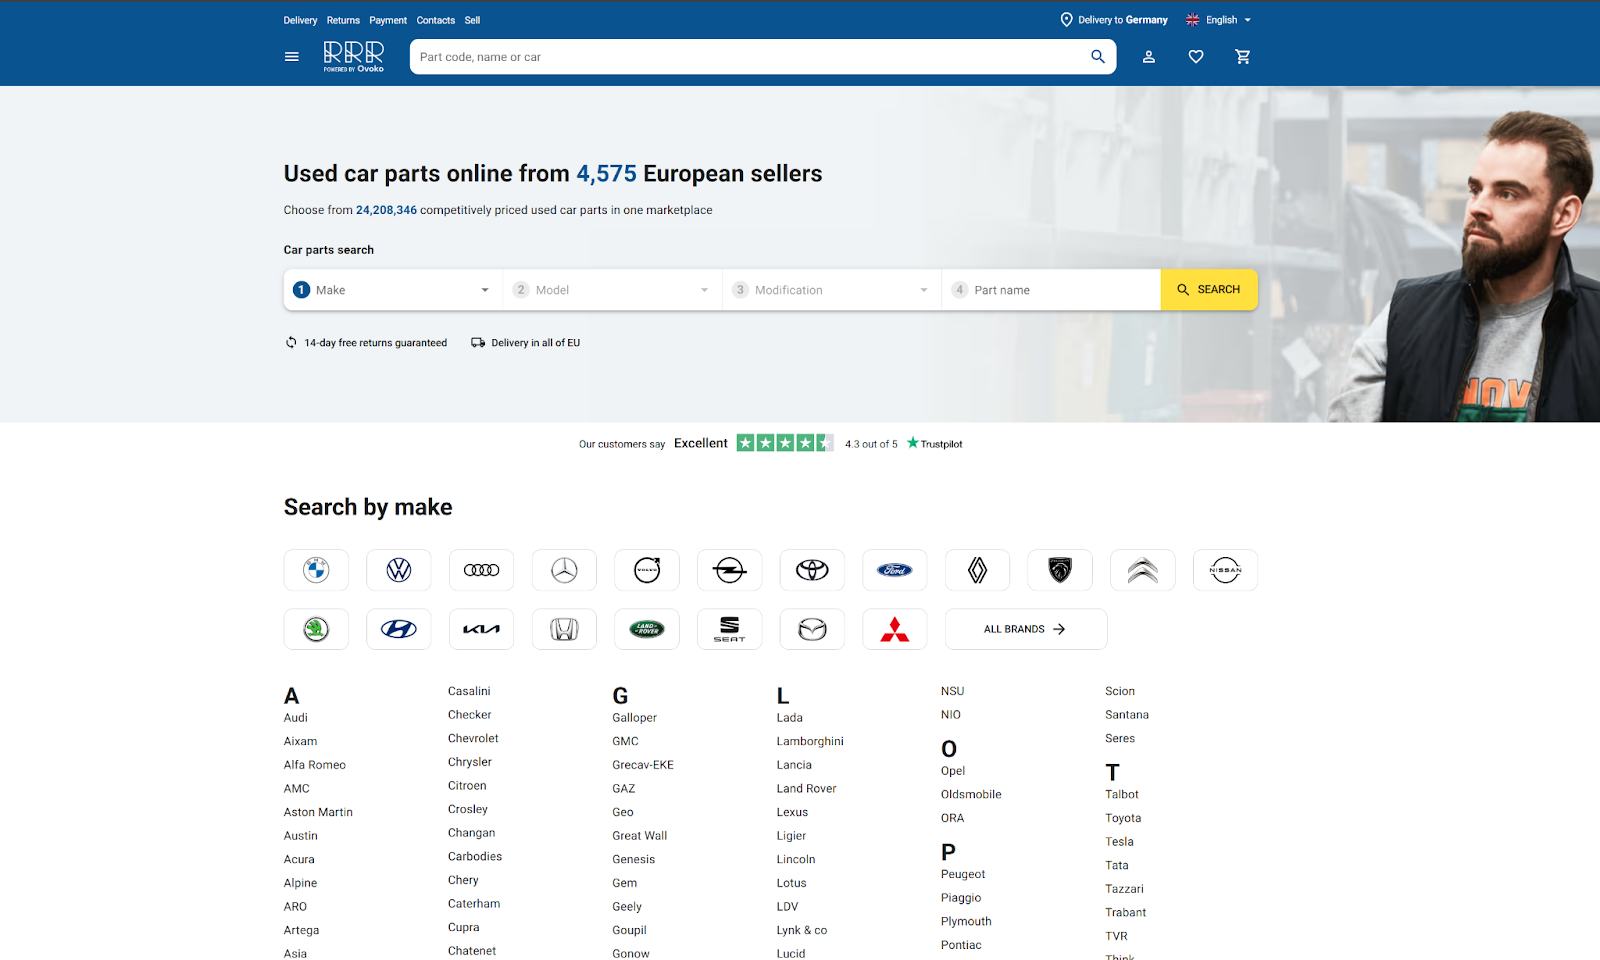Viewport: 1600px width, 960px height.
Task: Select the BMW brand logo
Action: (316, 570)
